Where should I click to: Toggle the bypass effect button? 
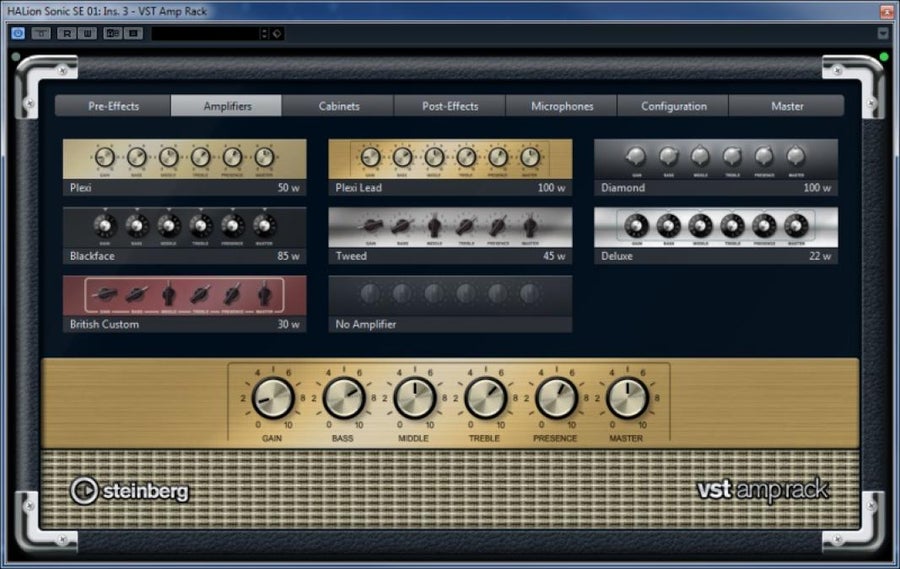(x=41, y=33)
